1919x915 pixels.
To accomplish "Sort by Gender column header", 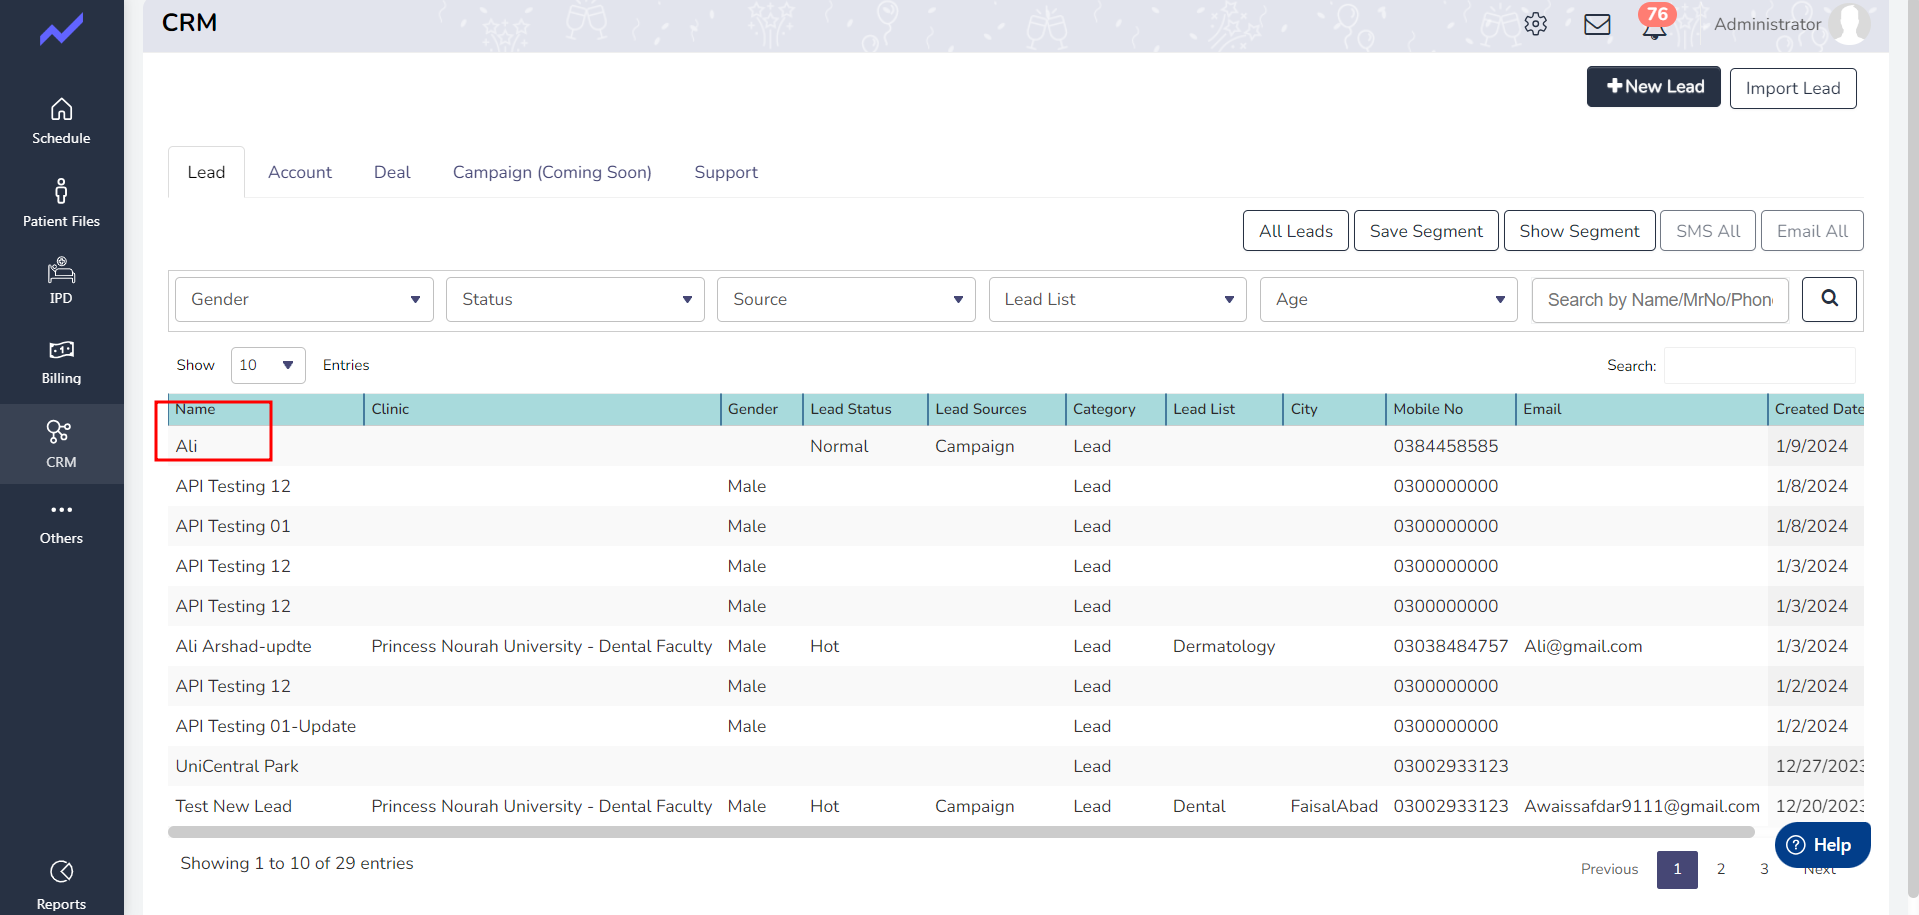I will (762, 409).
